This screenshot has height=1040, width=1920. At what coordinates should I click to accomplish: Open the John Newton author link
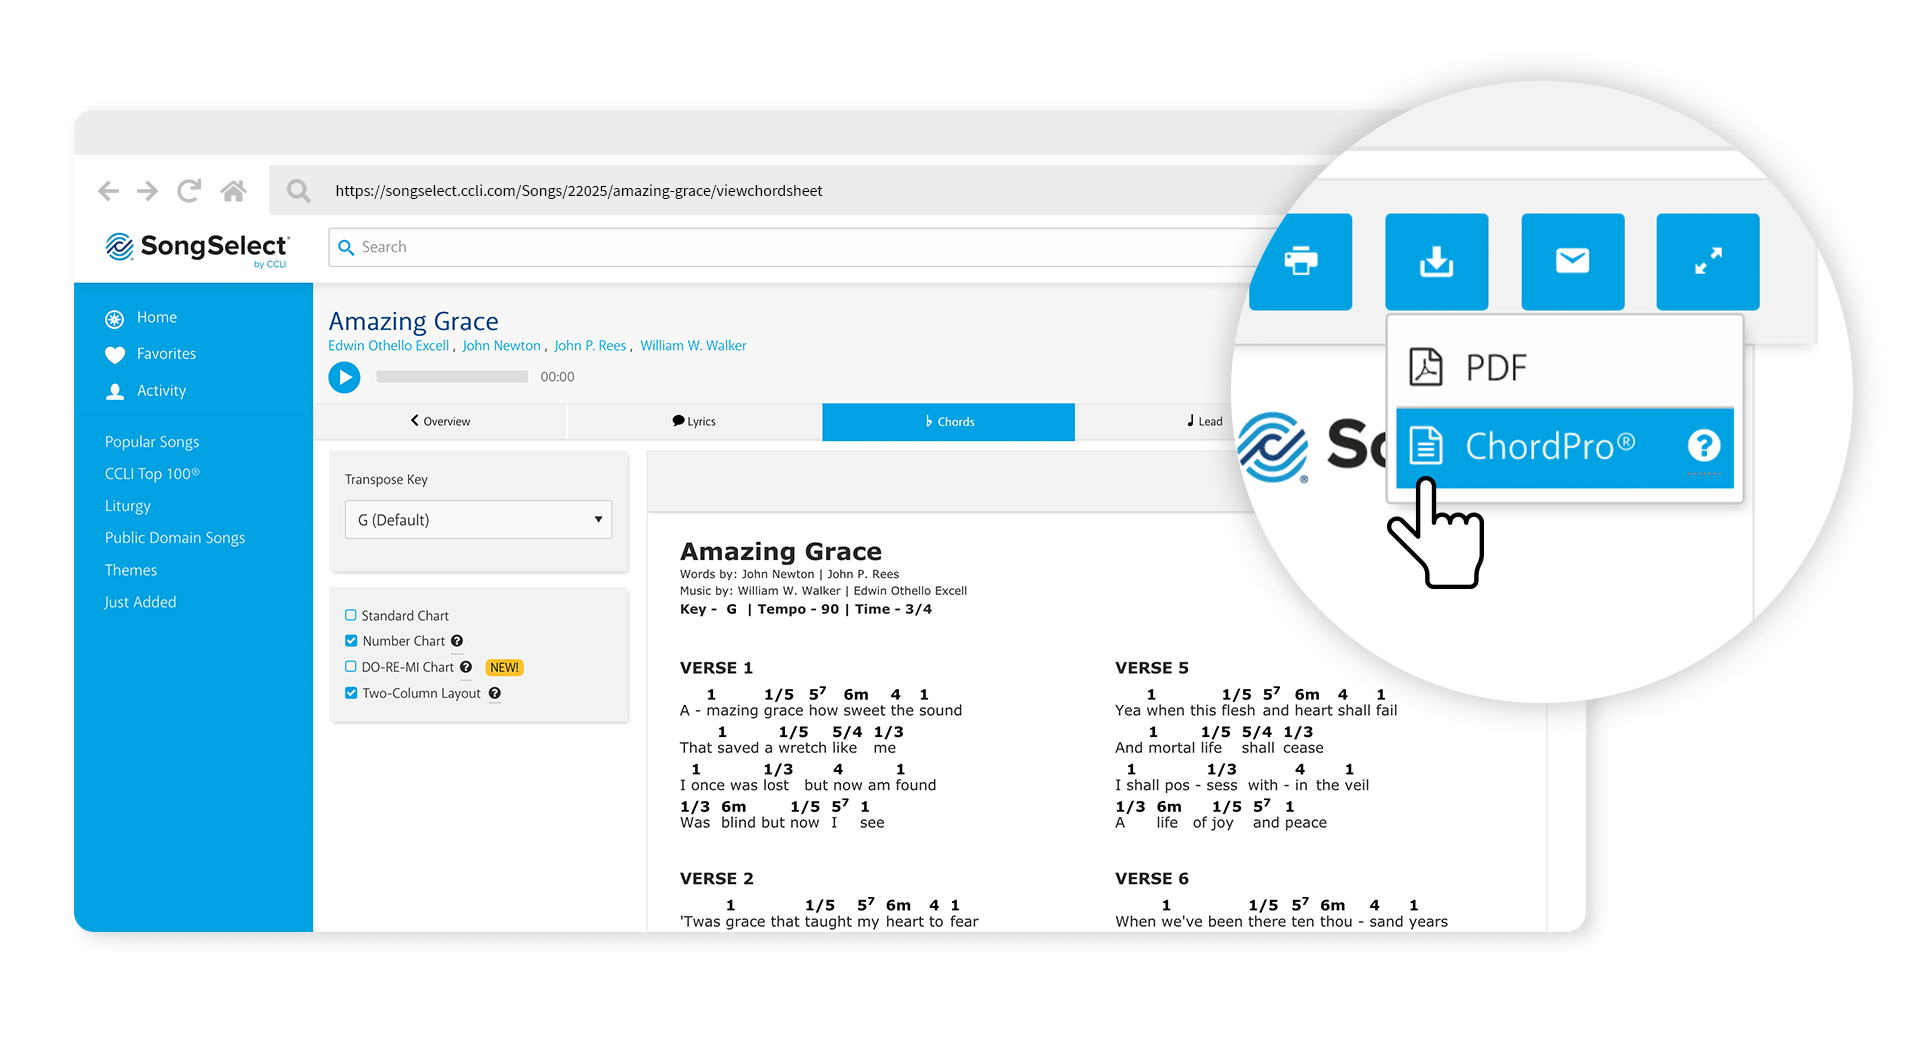pos(501,346)
